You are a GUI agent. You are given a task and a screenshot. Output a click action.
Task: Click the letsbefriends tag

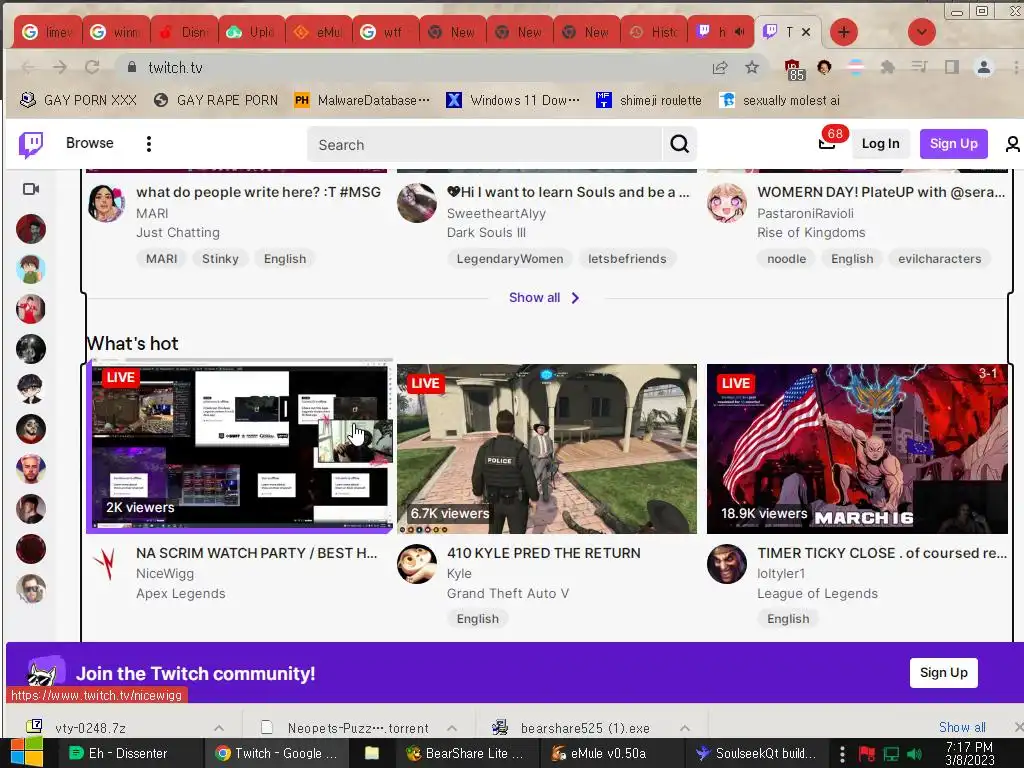pos(627,259)
